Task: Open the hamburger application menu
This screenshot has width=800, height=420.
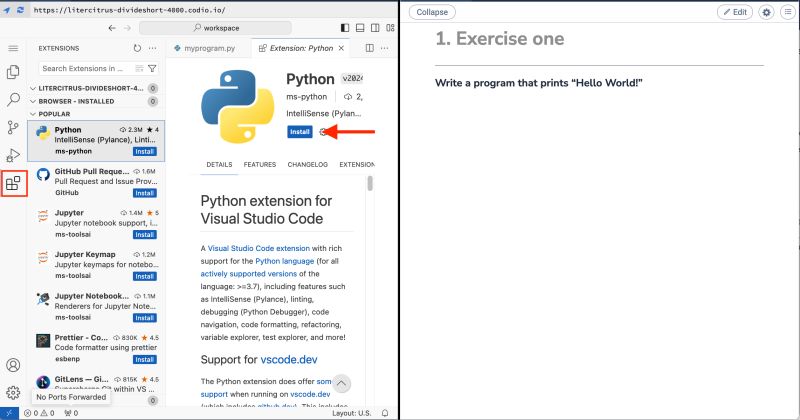Action: pos(13,48)
